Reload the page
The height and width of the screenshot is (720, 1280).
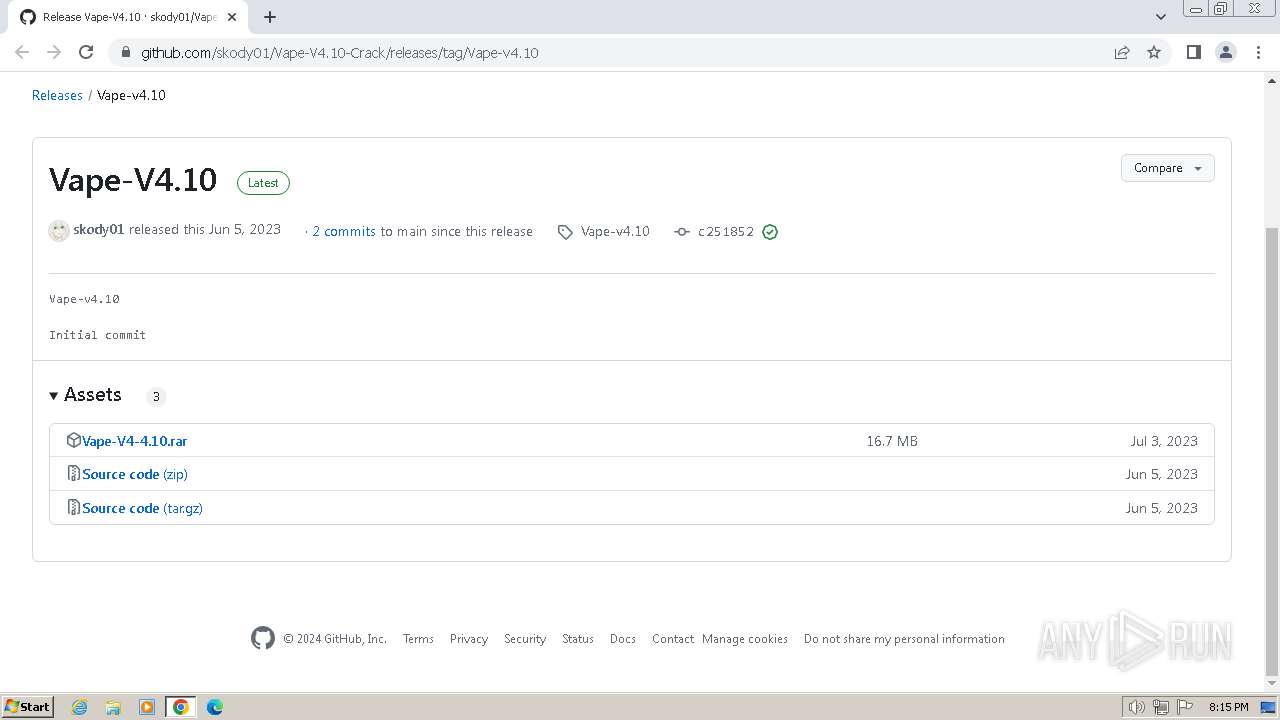coord(86,52)
